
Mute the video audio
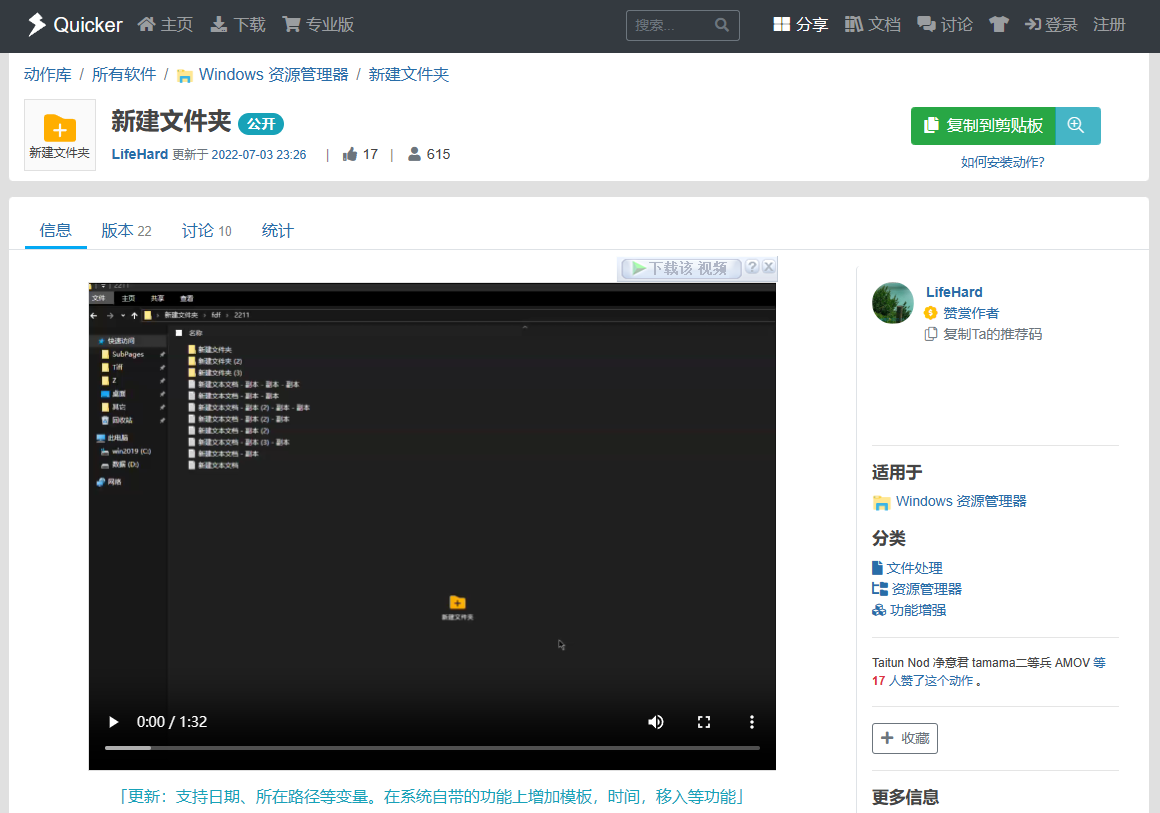656,721
